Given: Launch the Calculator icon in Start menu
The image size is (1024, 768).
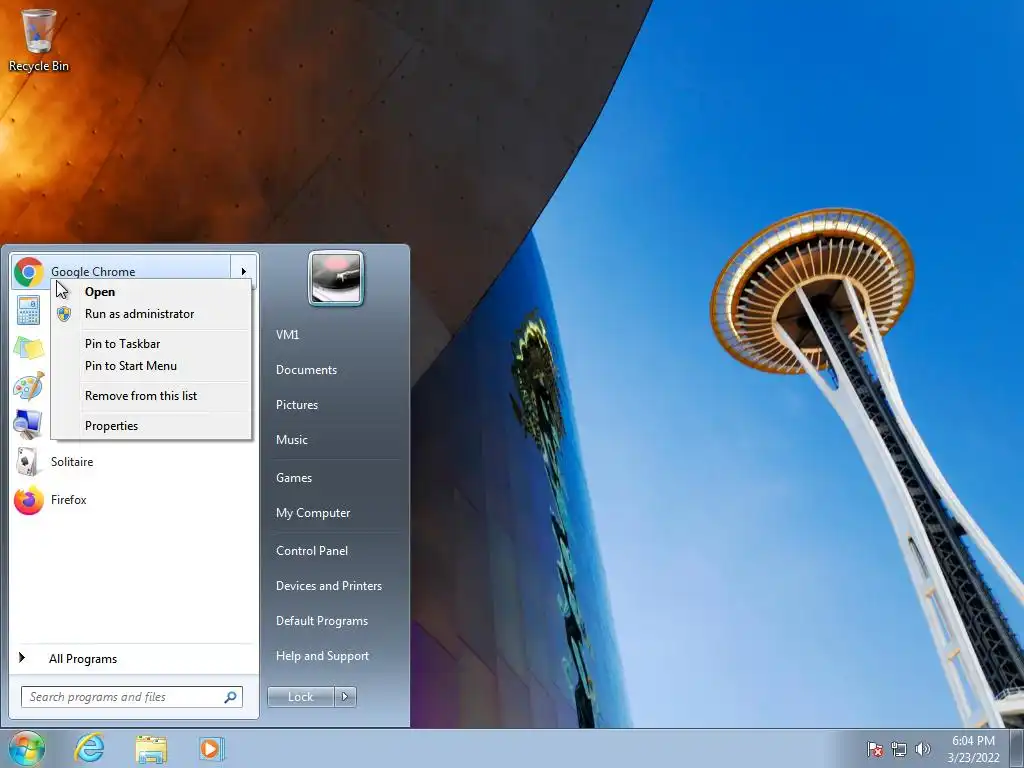Looking at the screenshot, I should [28, 310].
